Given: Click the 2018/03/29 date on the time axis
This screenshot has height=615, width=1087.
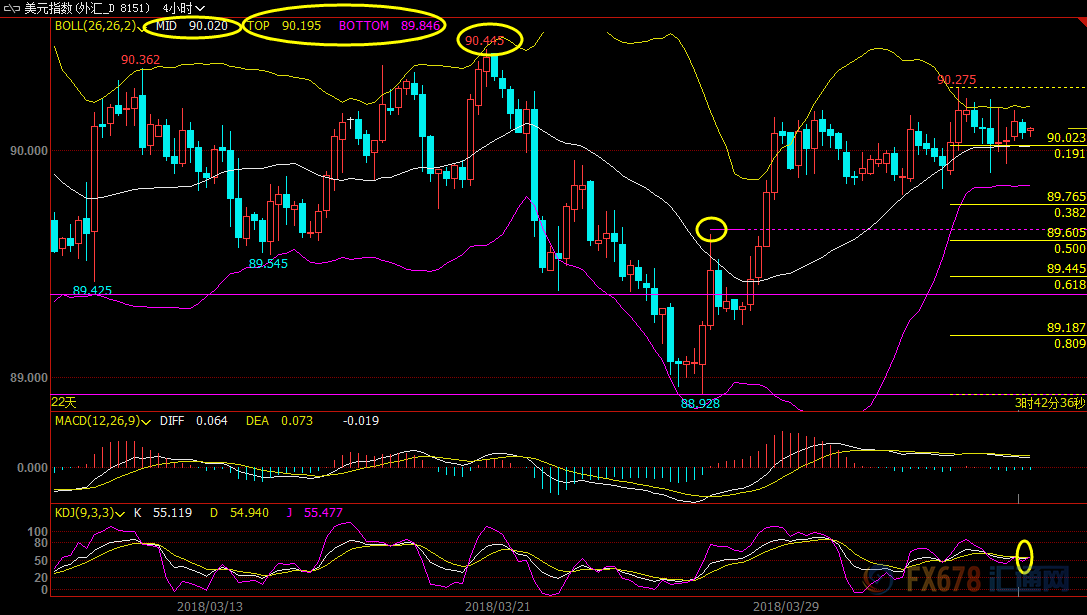Looking at the screenshot, I should point(786,606).
